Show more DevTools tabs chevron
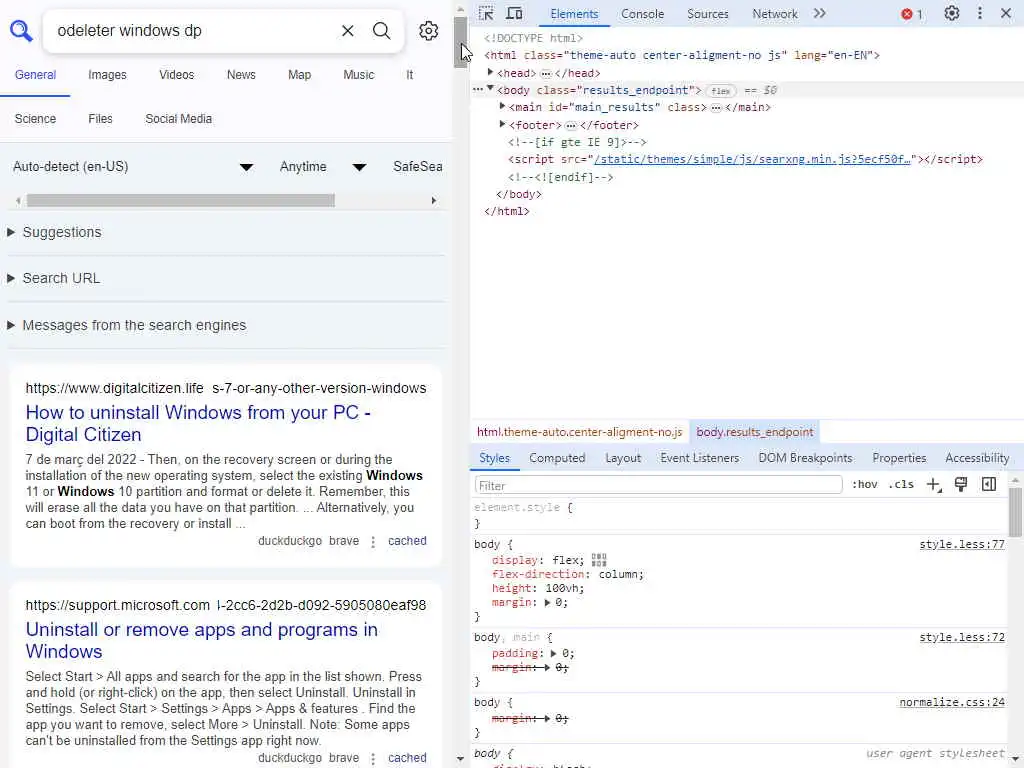 point(820,13)
